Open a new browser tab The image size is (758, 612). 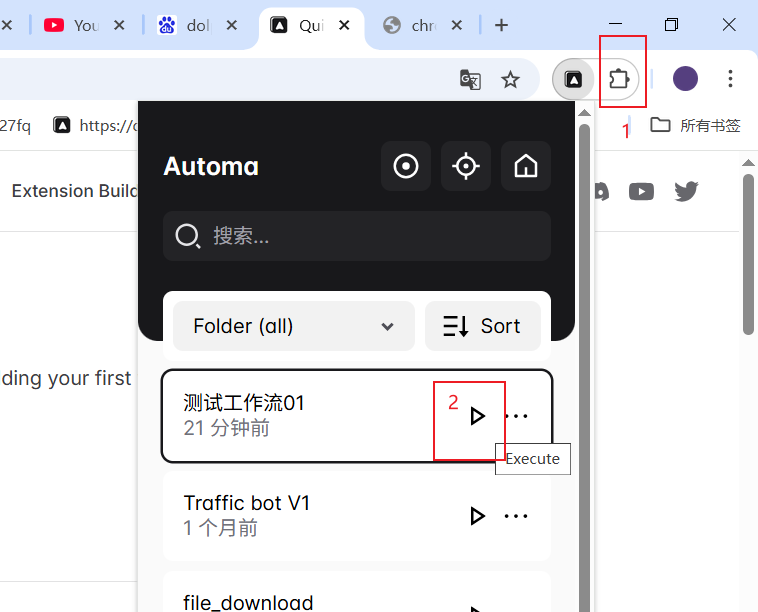[501, 25]
